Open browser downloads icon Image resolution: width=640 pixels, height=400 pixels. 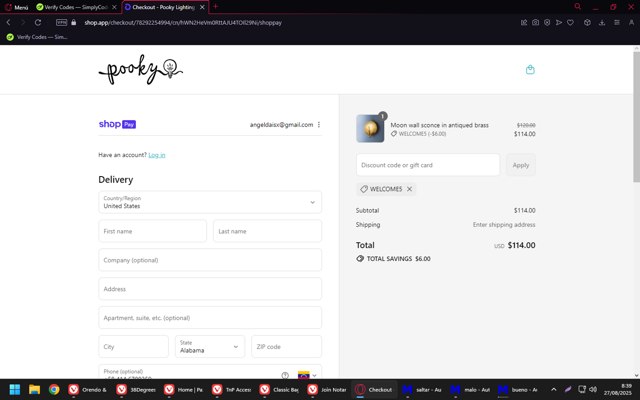[602, 22]
